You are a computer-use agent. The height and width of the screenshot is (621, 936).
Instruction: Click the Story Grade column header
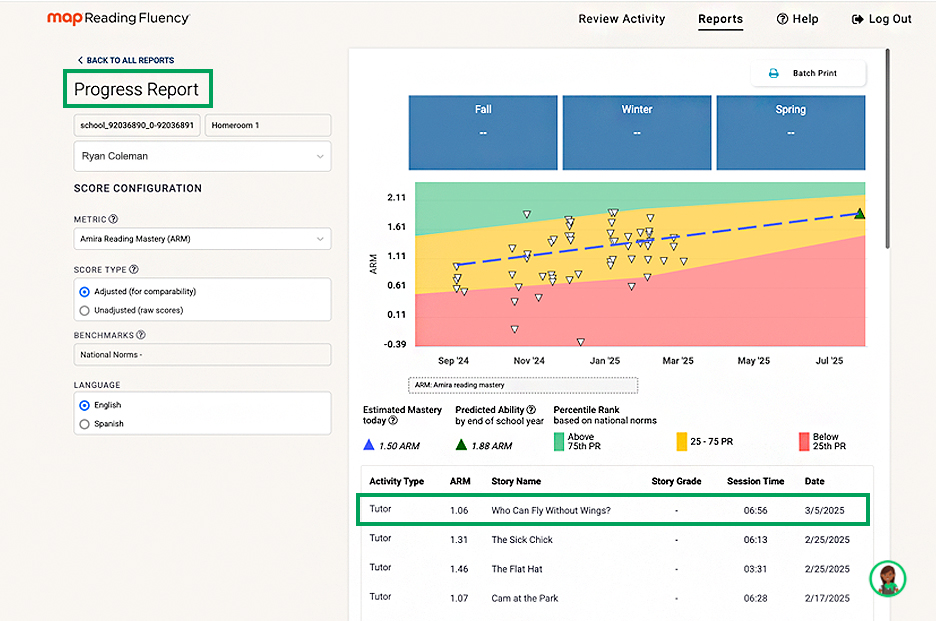(676, 481)
